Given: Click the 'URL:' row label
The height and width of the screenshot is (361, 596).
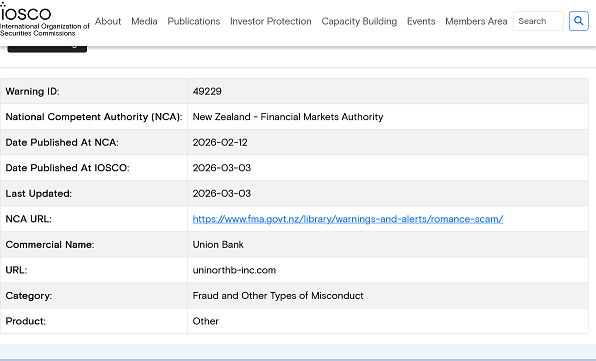Looking at the screenshot, I should pyautogui.click(x=16, y=270).
